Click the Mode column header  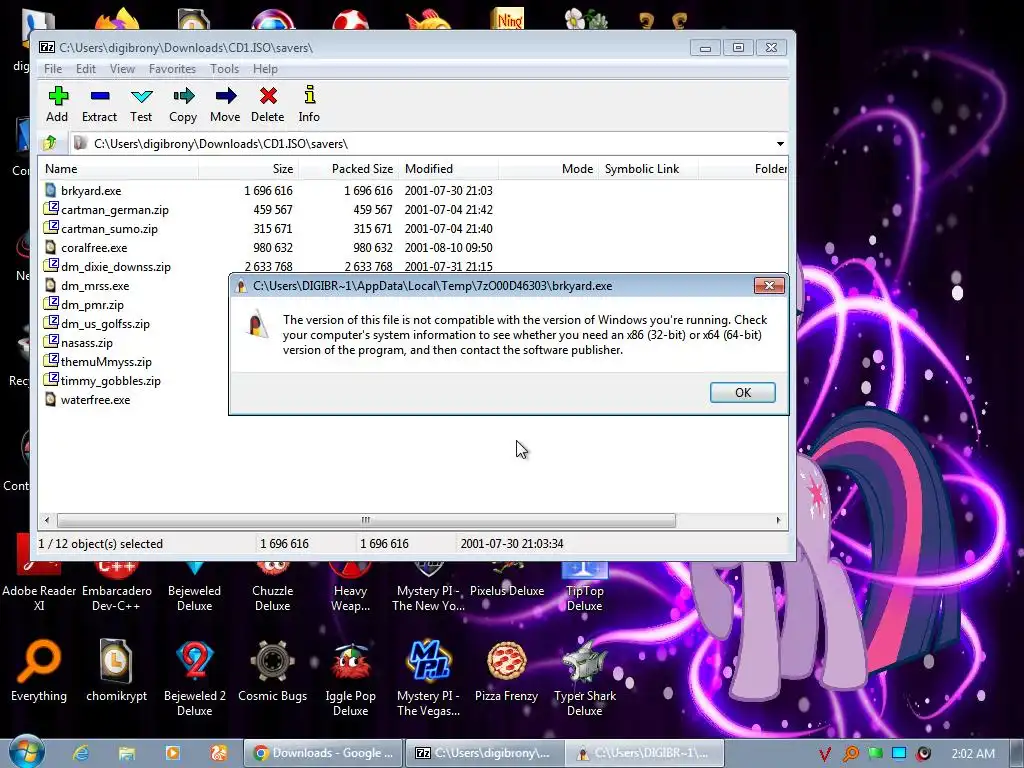[549, 168]
